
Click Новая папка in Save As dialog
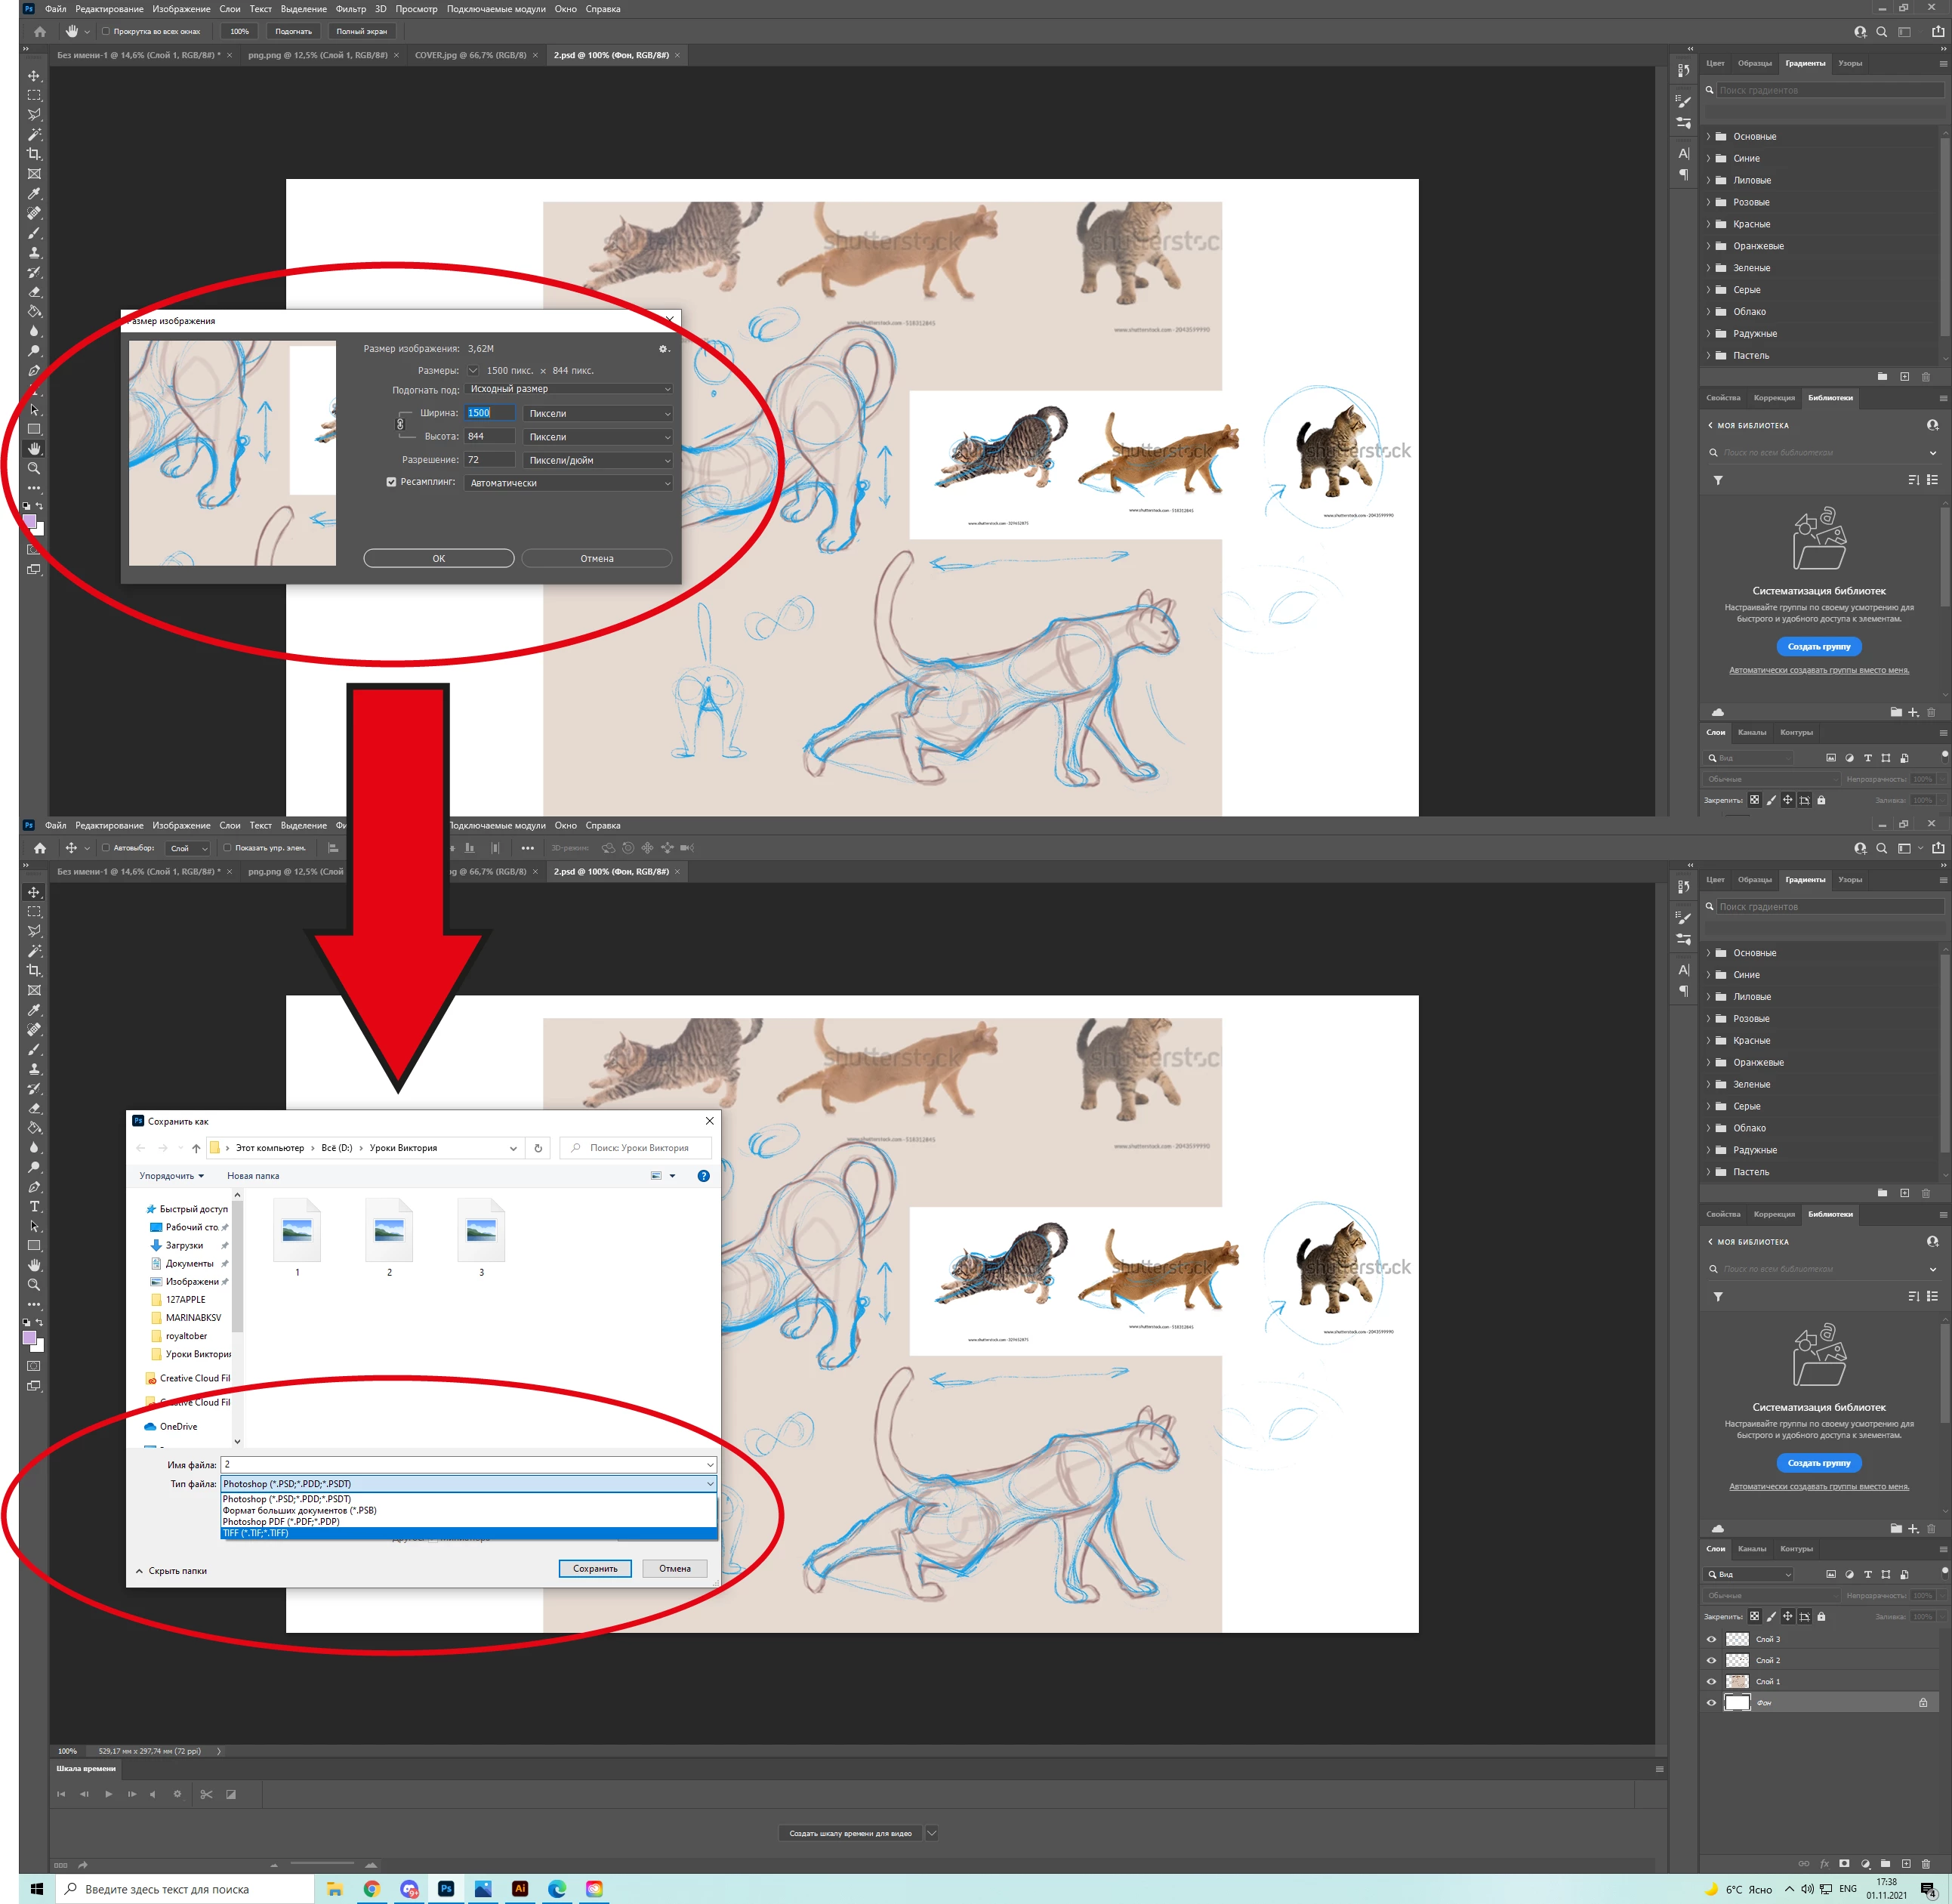pos(253,1176)
